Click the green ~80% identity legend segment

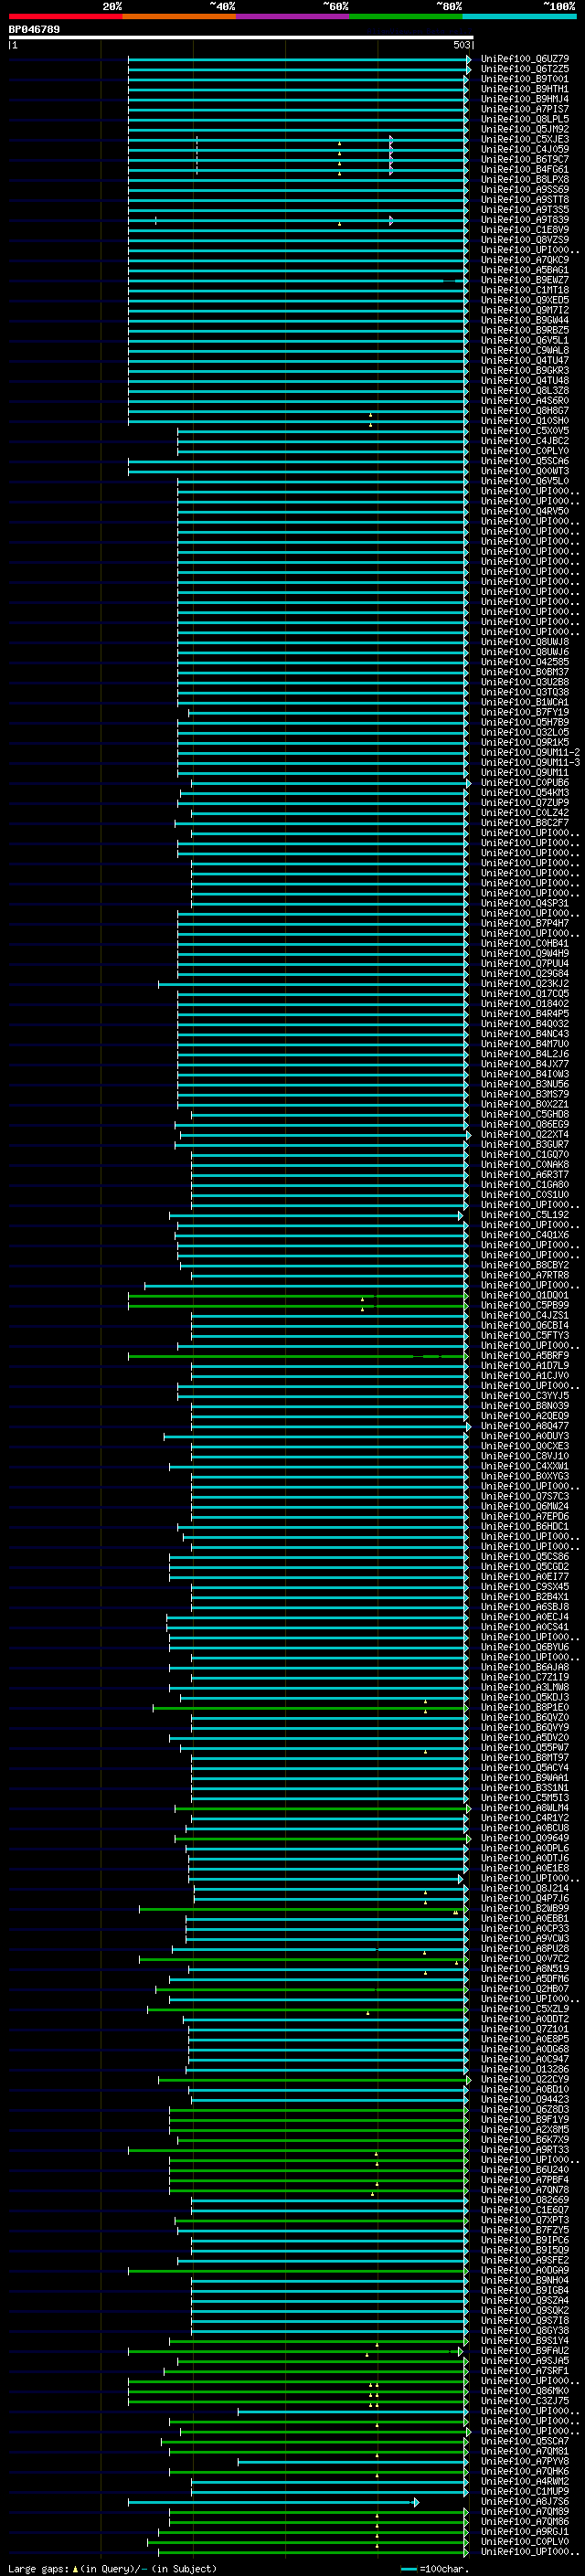pyautogui.click(x=406, y=16)
